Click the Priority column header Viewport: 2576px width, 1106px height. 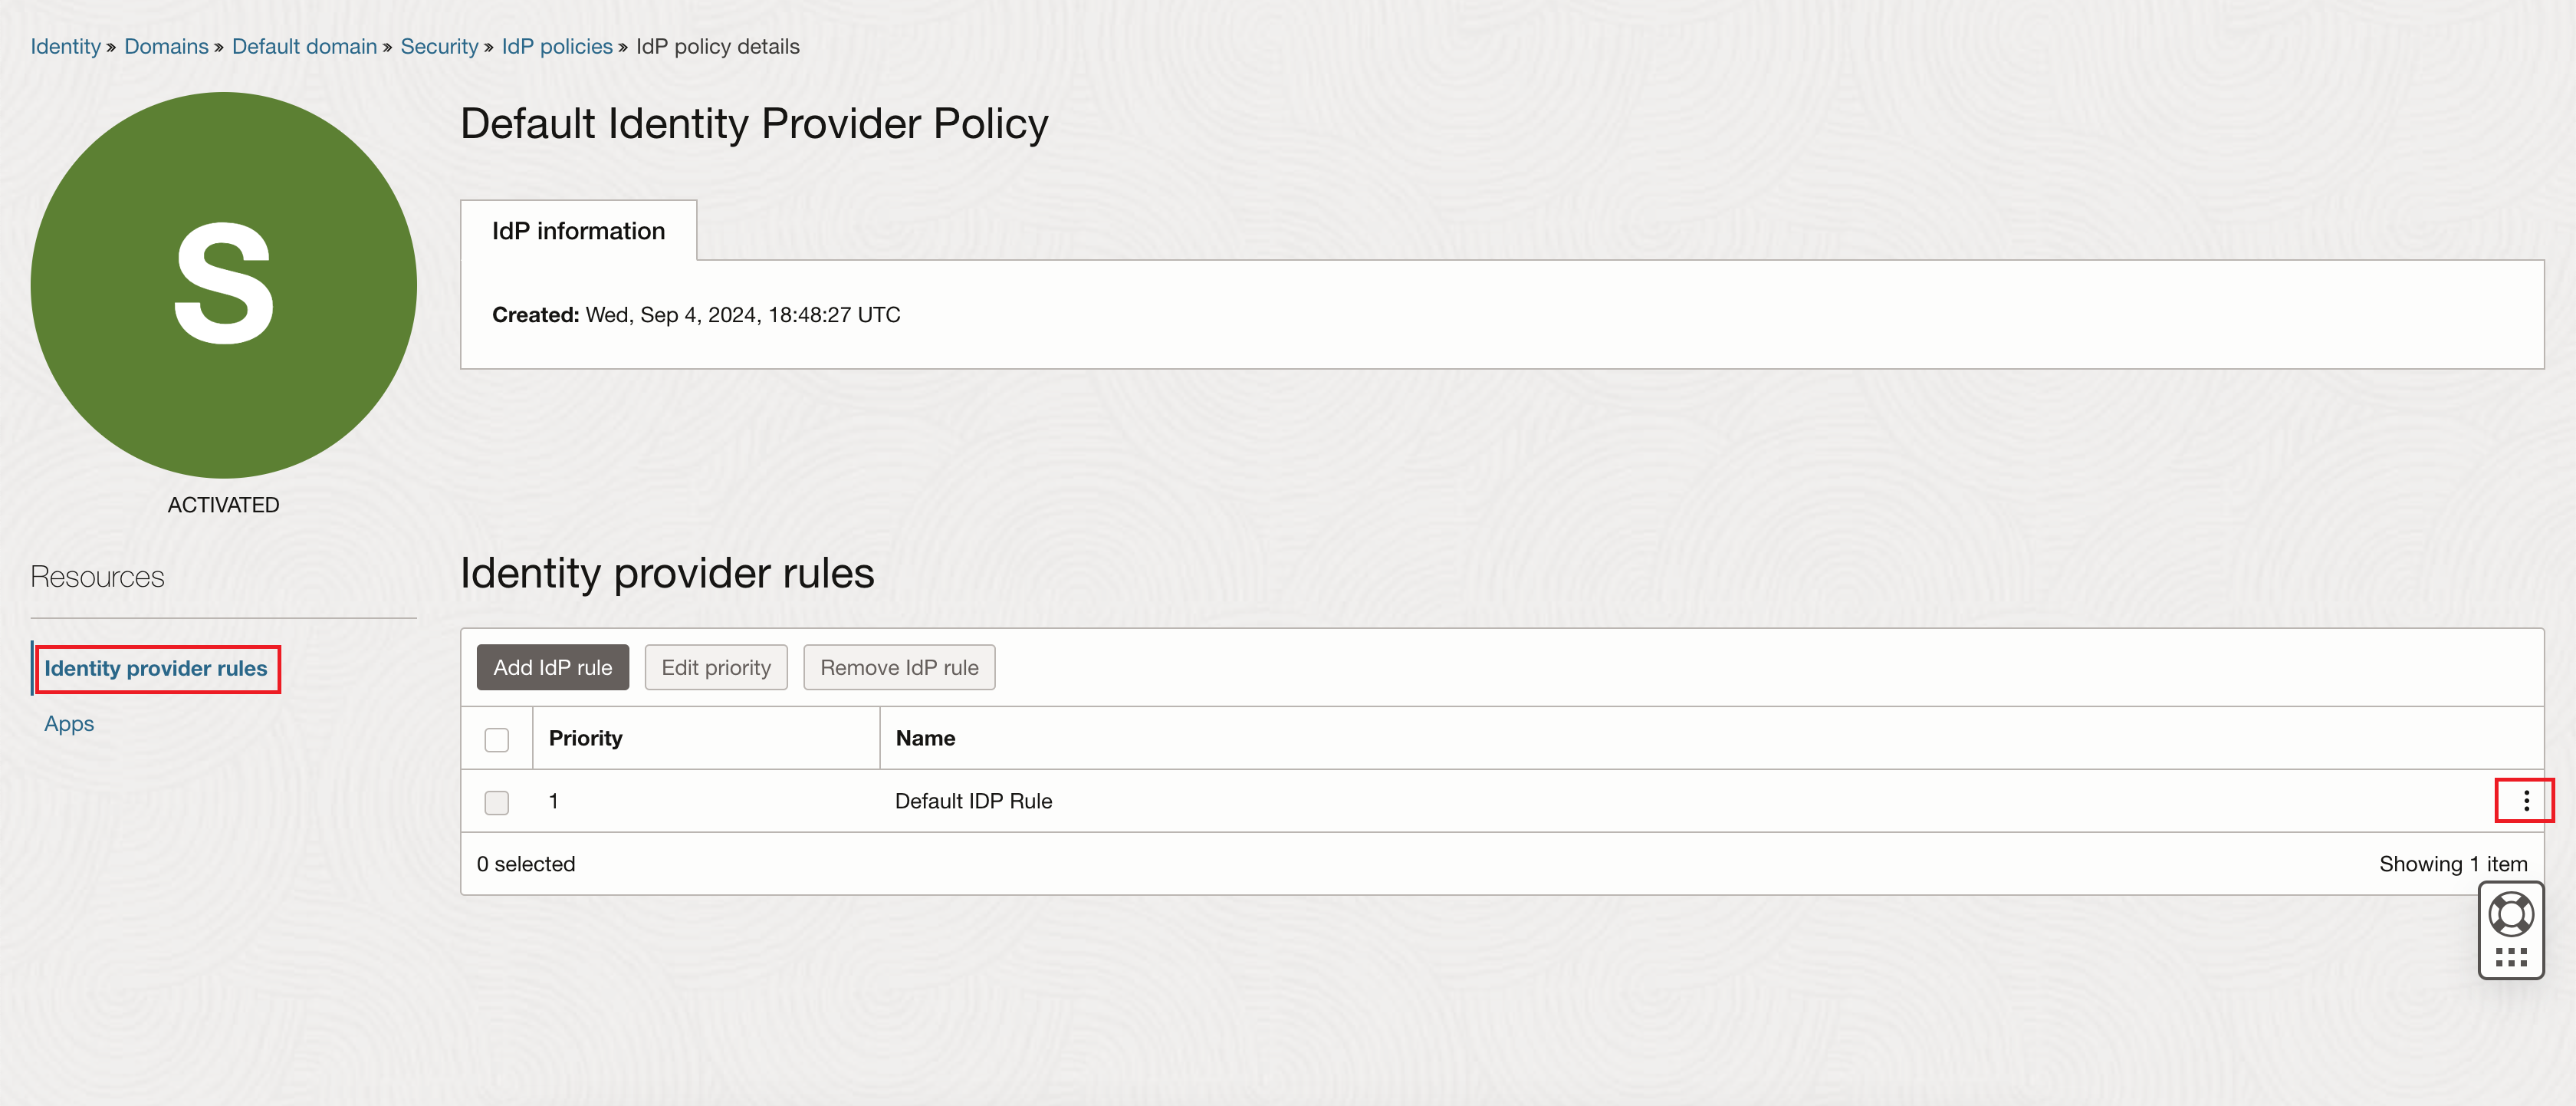pyautogui.click(x=586, y=738)
